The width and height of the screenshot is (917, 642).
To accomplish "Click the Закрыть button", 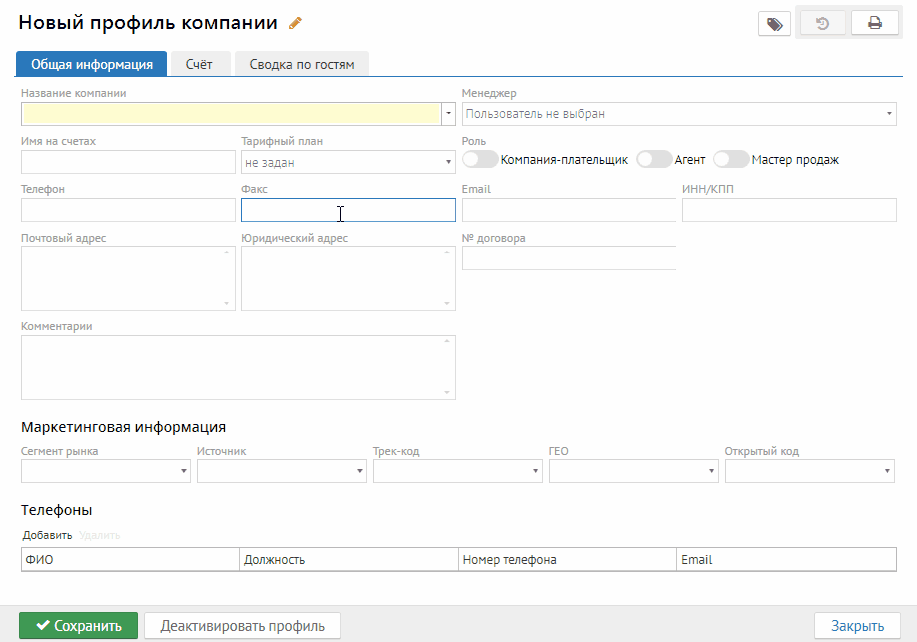I will click(858, 626).
